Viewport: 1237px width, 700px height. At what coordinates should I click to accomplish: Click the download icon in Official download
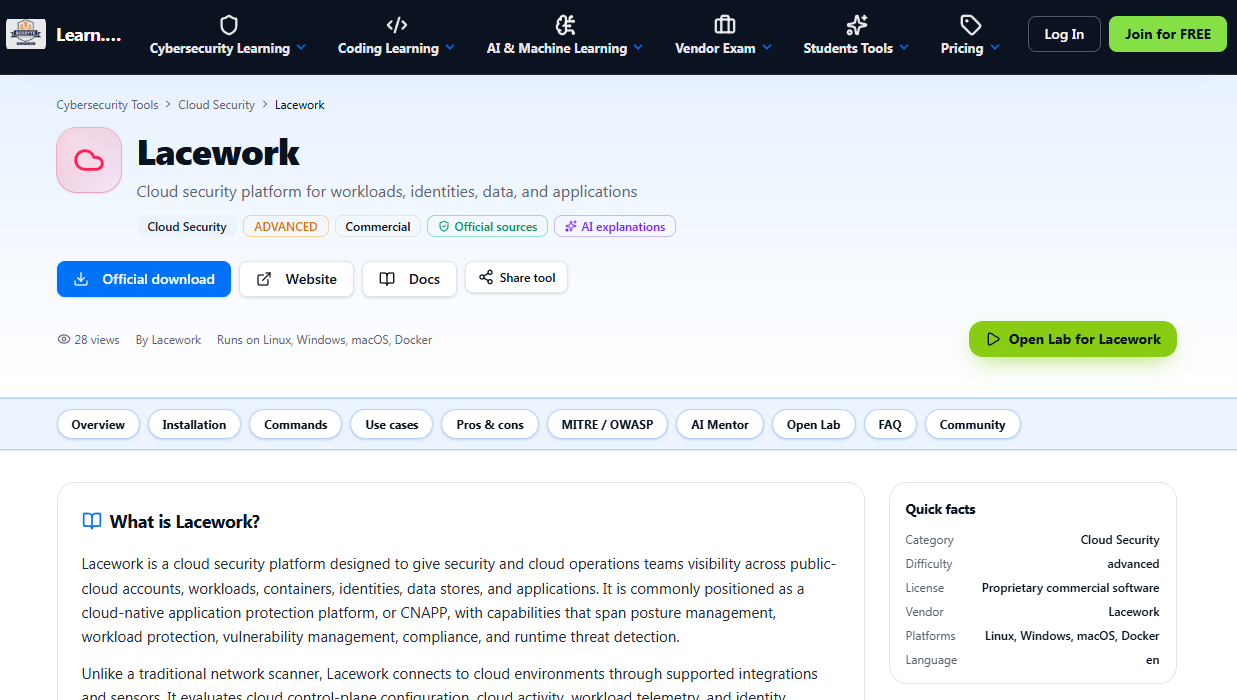click(x=82, y=279)
